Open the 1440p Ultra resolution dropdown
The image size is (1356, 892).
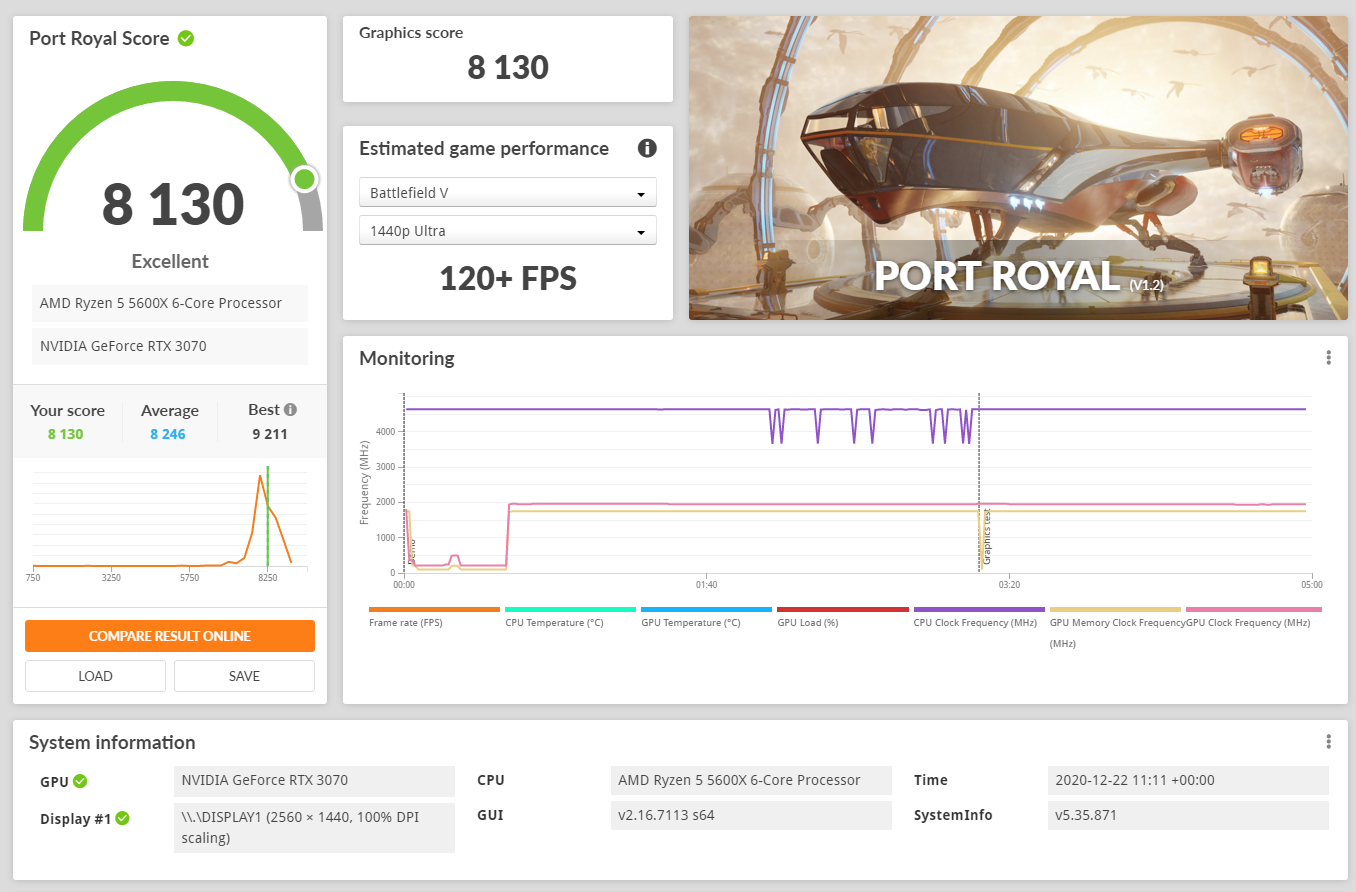(x=507, y=231)
